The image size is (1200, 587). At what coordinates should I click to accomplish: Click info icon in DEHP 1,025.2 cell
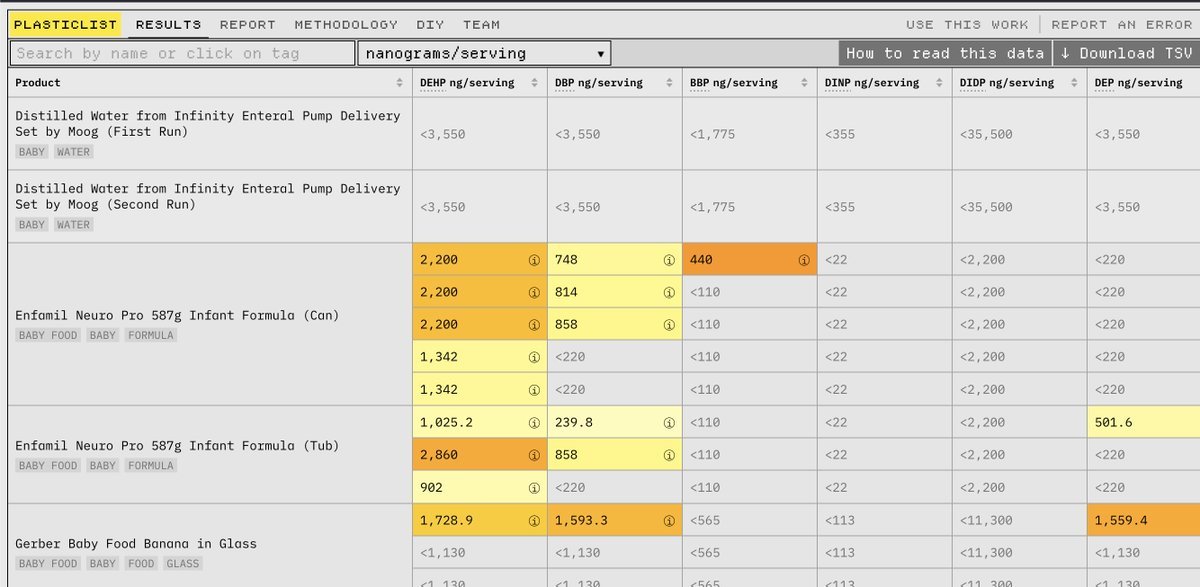(533, 423)
